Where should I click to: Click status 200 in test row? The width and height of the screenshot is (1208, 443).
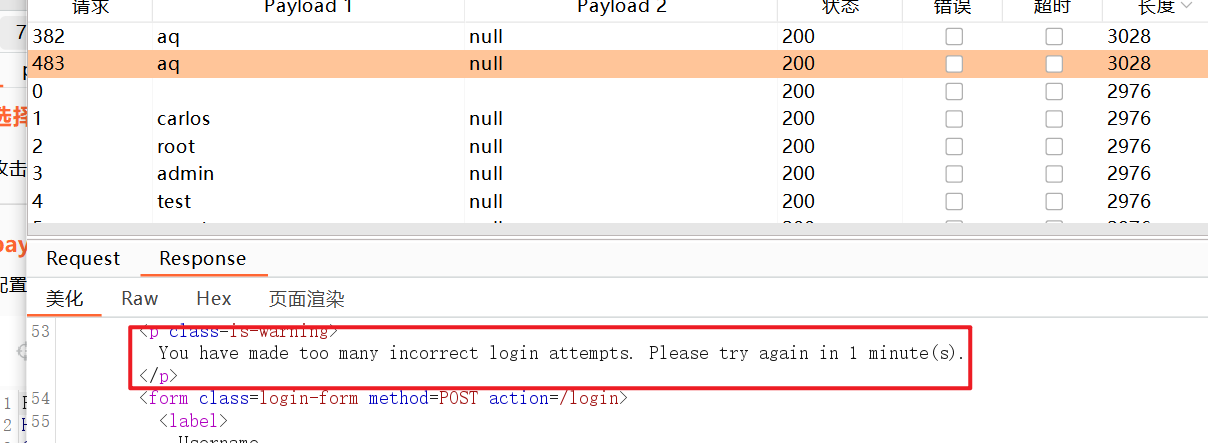[x=798, y=202]
